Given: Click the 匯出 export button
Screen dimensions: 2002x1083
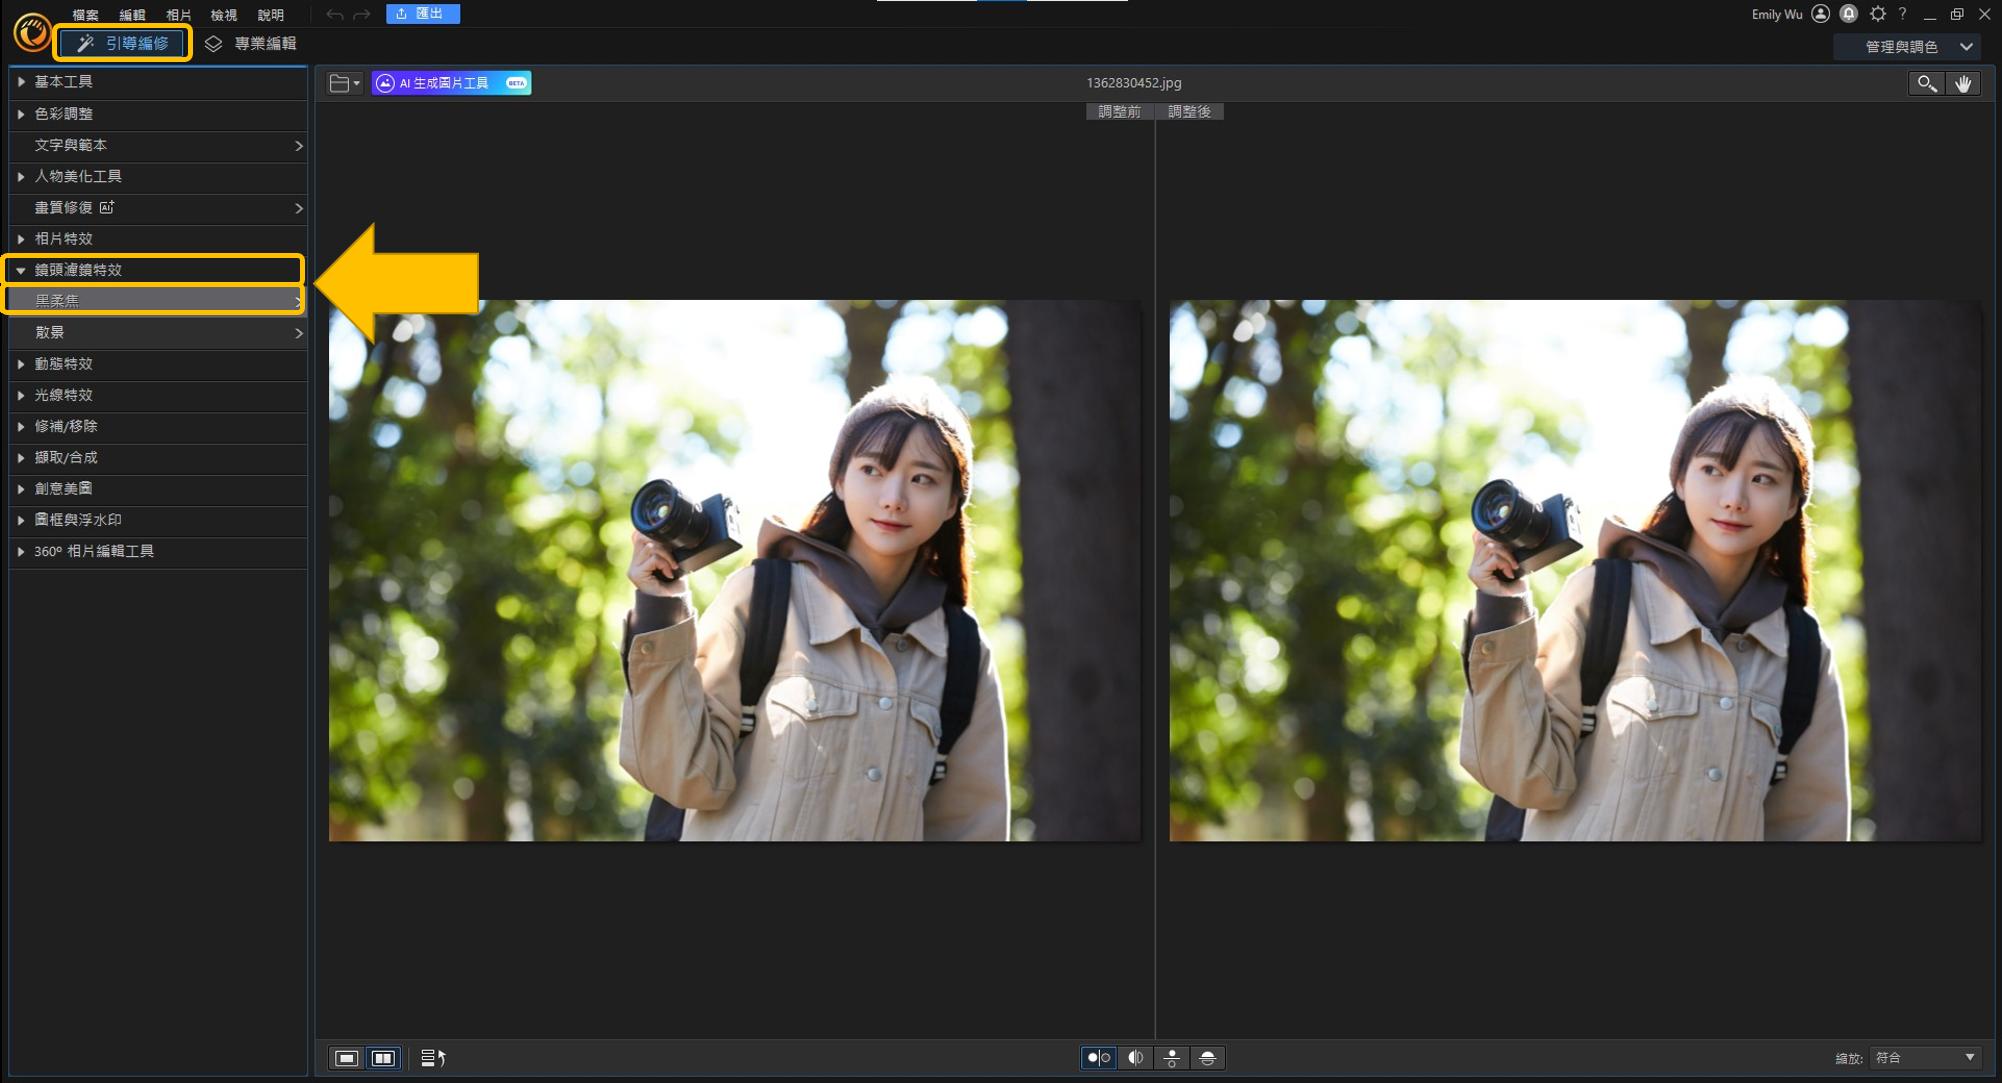Looking at the screenshot, I should (x=422, y=14).
